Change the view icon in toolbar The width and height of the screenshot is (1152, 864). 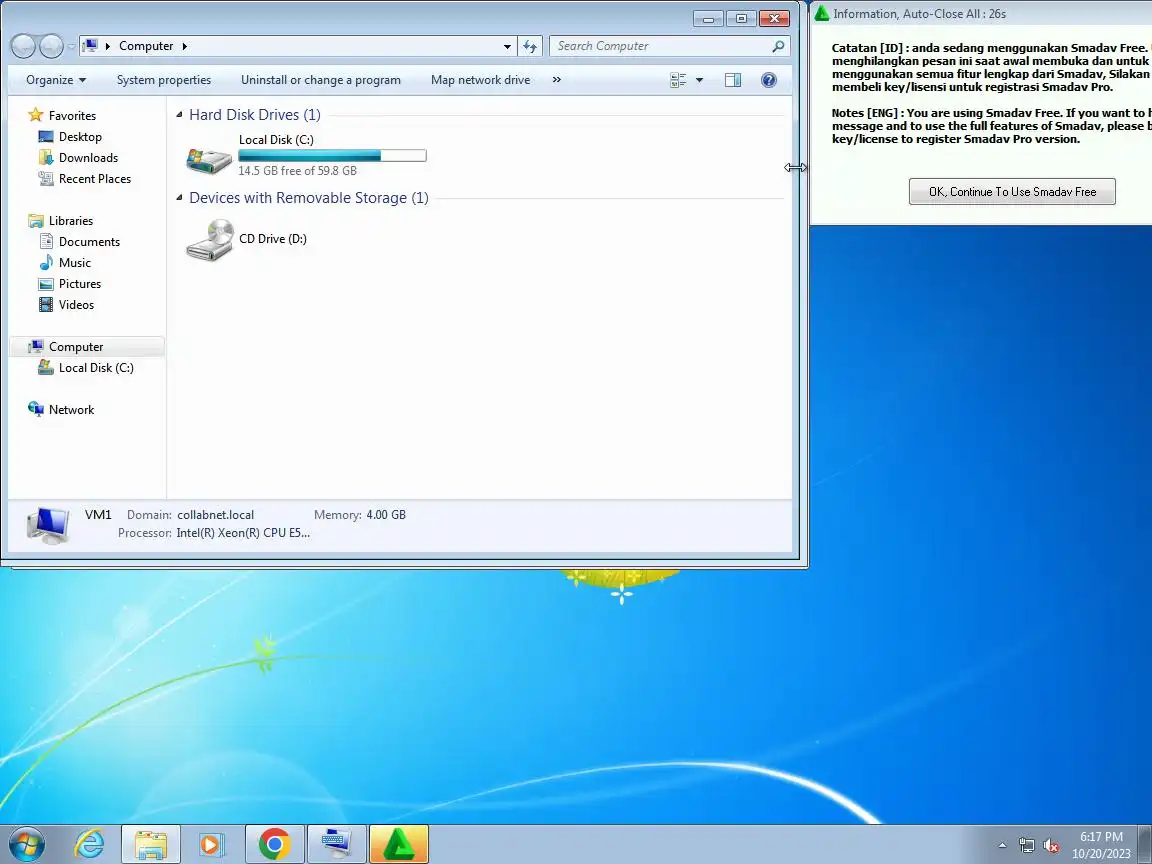point(678,80)
